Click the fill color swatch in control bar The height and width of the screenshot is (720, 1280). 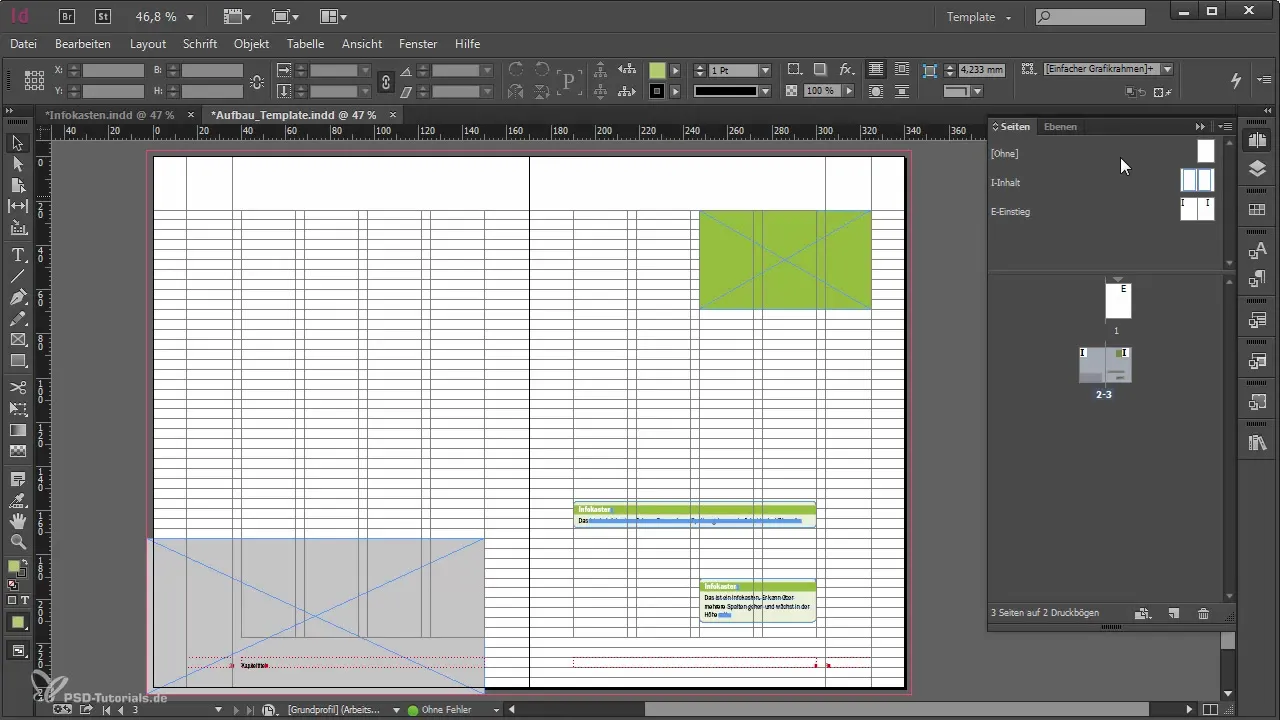coord(657,70)
